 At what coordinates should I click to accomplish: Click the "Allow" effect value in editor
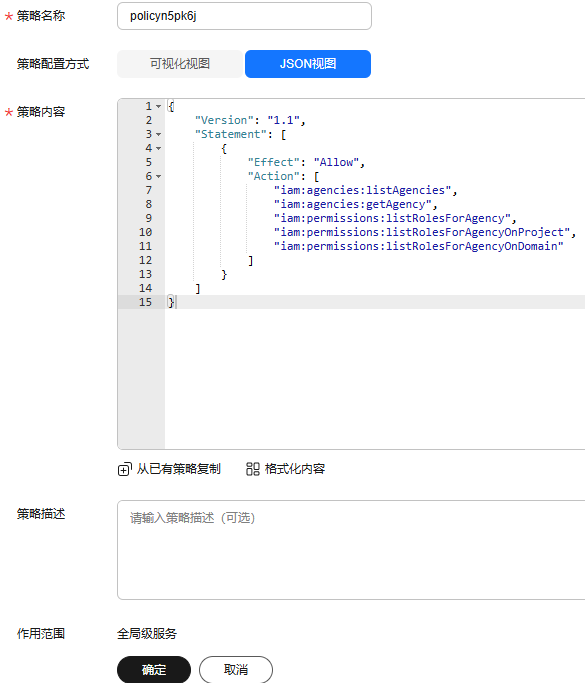(x=336, y=162)
